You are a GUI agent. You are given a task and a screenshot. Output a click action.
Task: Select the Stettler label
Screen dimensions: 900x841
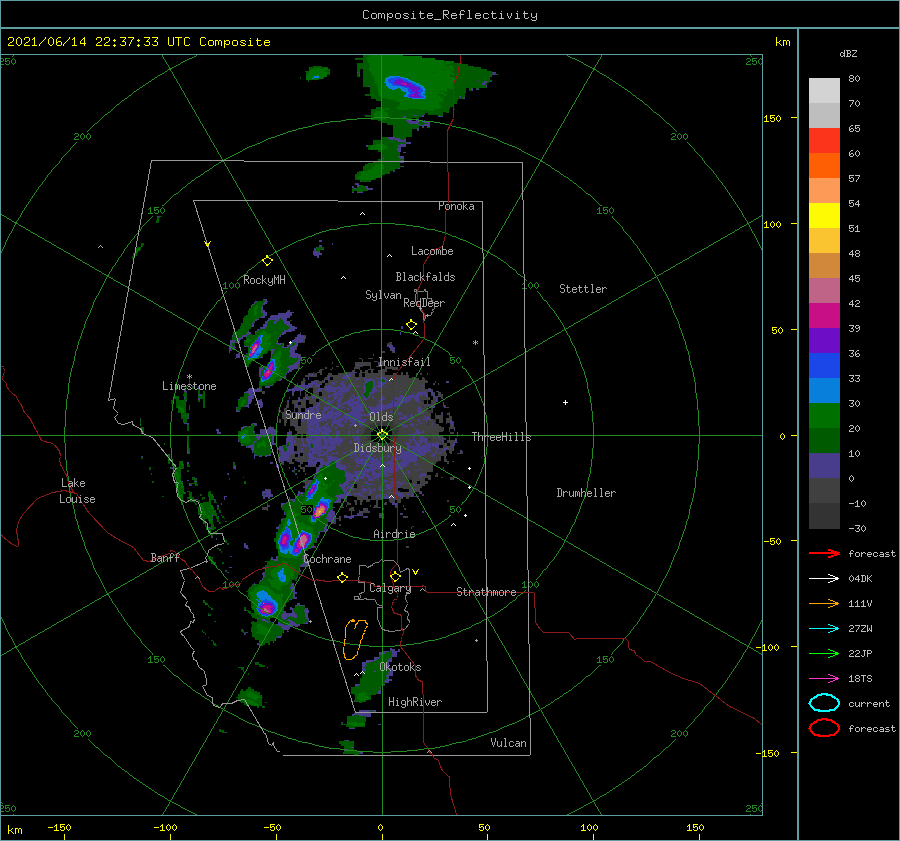[x=583, y=289]
